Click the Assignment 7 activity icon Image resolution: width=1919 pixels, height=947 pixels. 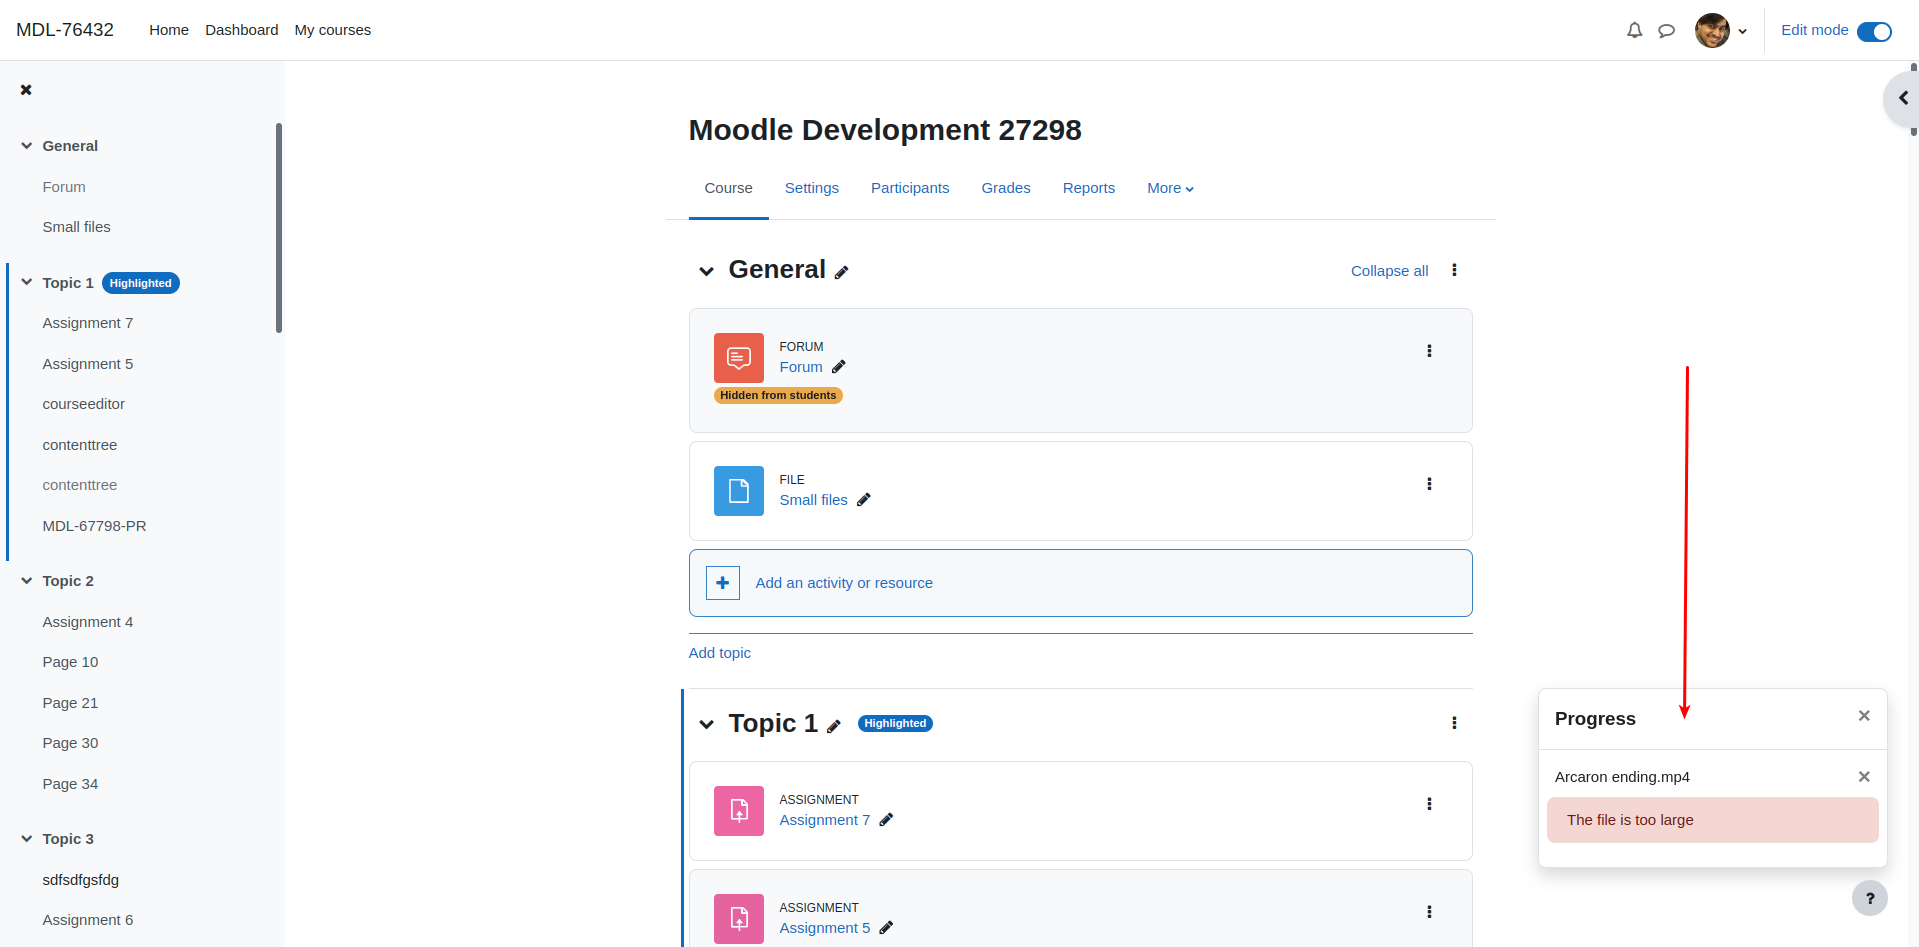point(739,811)
